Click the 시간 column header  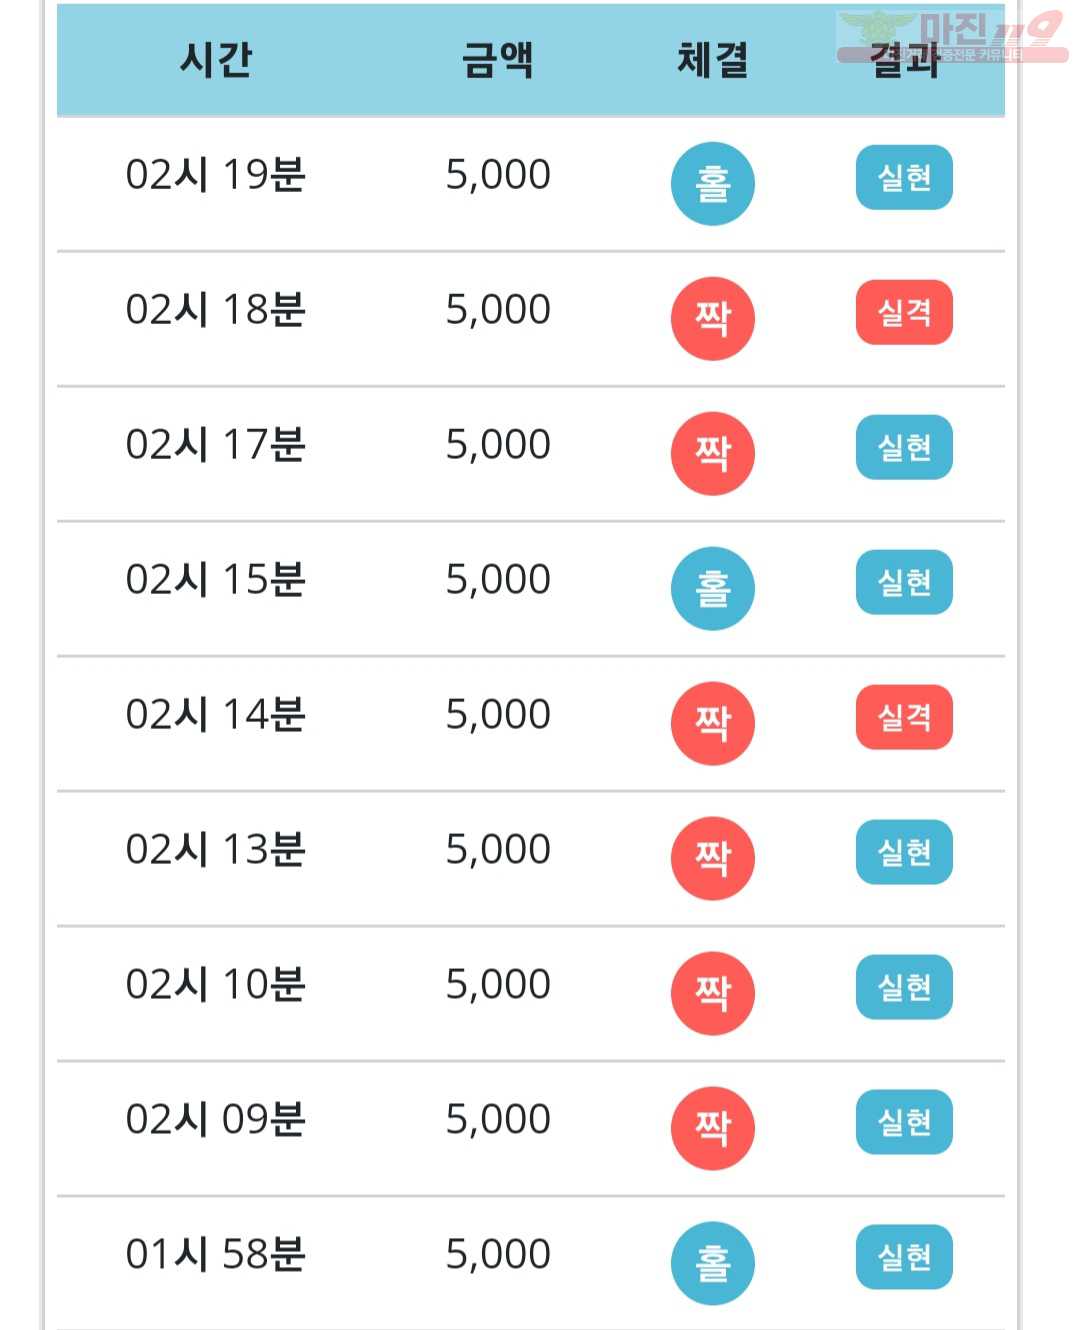pyautogui.click(x=215, y=60)
